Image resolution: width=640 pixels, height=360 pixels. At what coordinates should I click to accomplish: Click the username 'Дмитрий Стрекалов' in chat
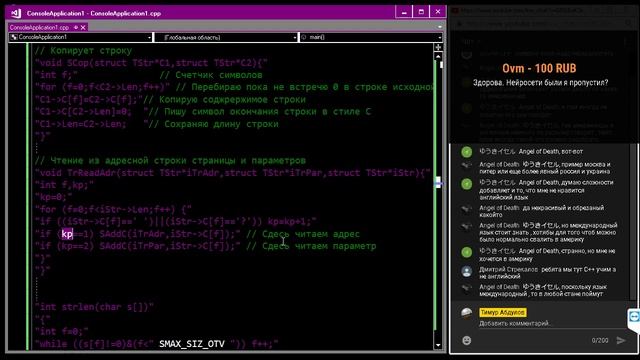509,269
